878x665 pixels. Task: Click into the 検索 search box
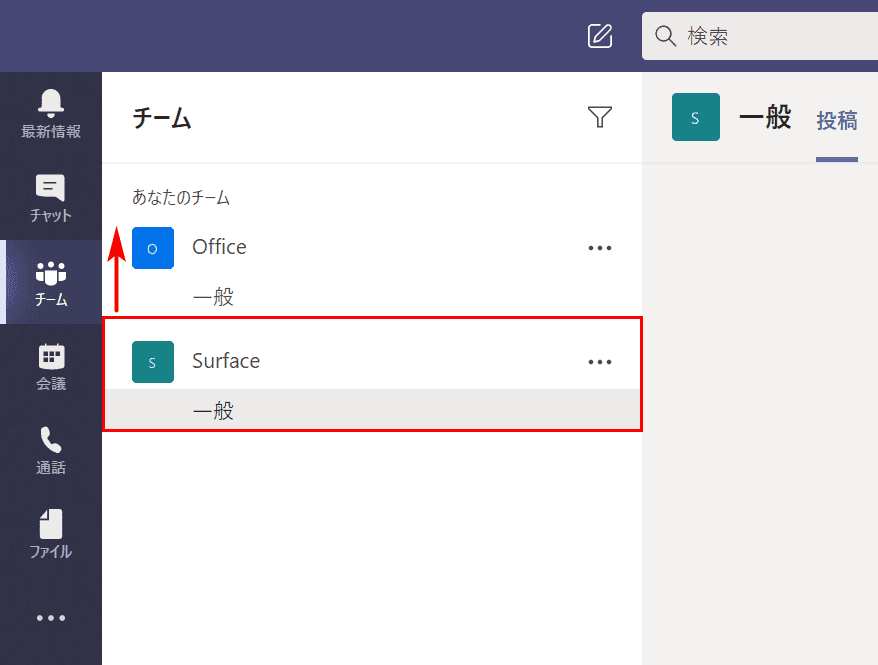tap(760, 36)
